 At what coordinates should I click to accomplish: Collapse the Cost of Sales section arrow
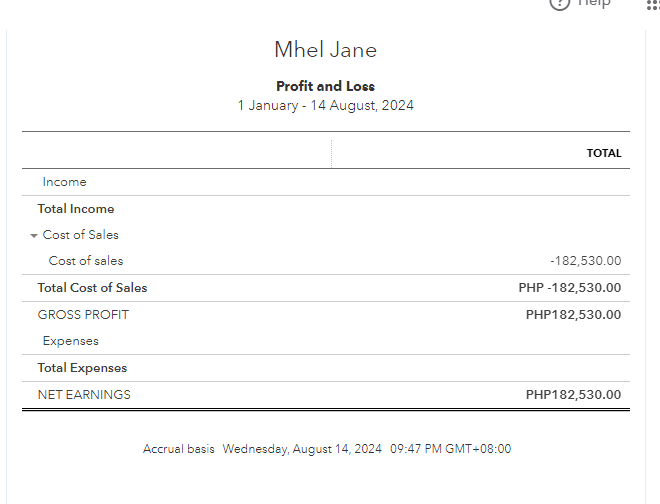tap(34, 236)
